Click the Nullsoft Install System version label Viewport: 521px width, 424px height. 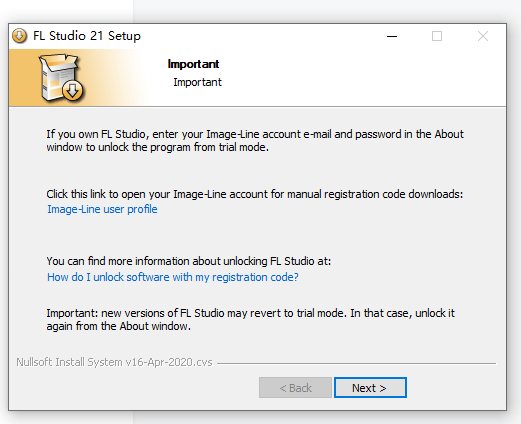pos(114,362)
